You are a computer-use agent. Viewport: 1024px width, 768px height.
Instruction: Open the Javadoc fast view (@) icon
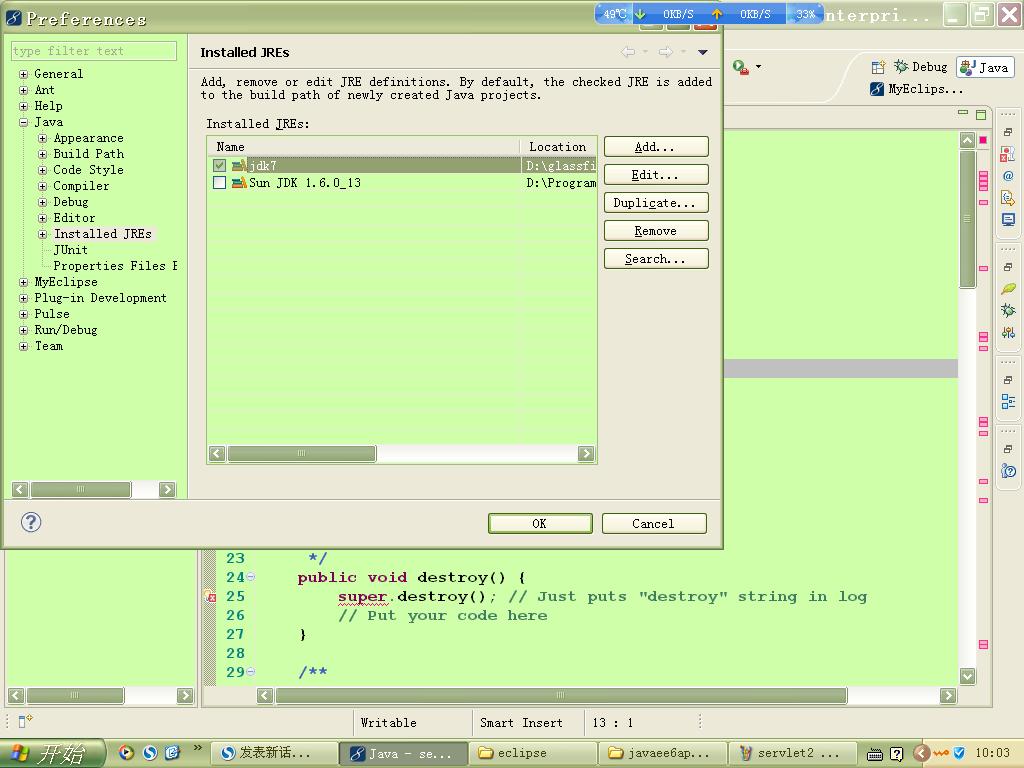(x=1008, y=176)
